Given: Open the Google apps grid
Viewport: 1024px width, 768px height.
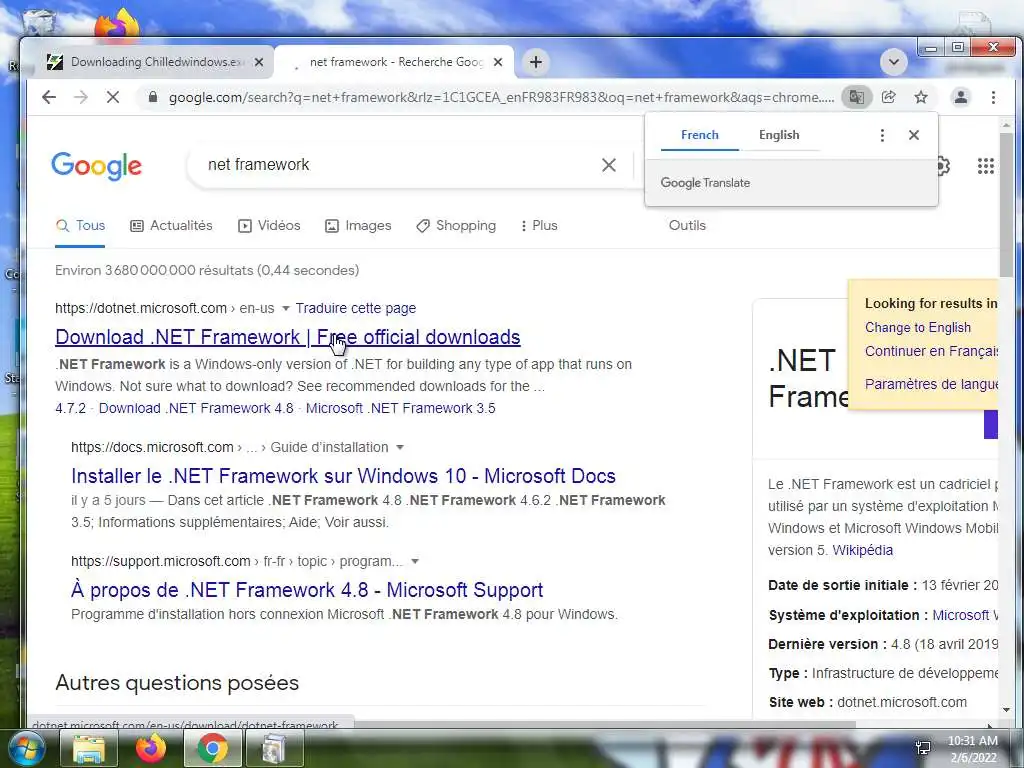Looking at the screenshot, I should point(985,166).
